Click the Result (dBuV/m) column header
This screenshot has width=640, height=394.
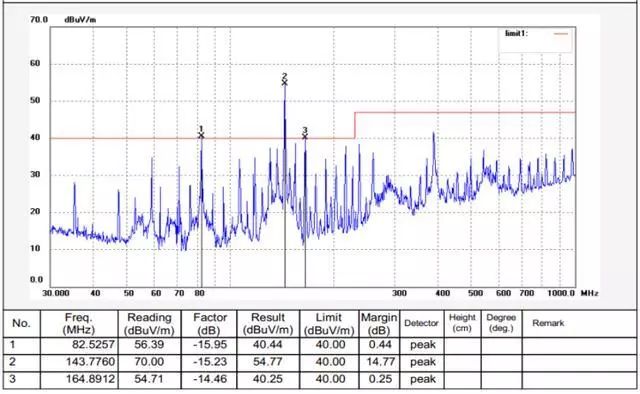pos(268,323)
